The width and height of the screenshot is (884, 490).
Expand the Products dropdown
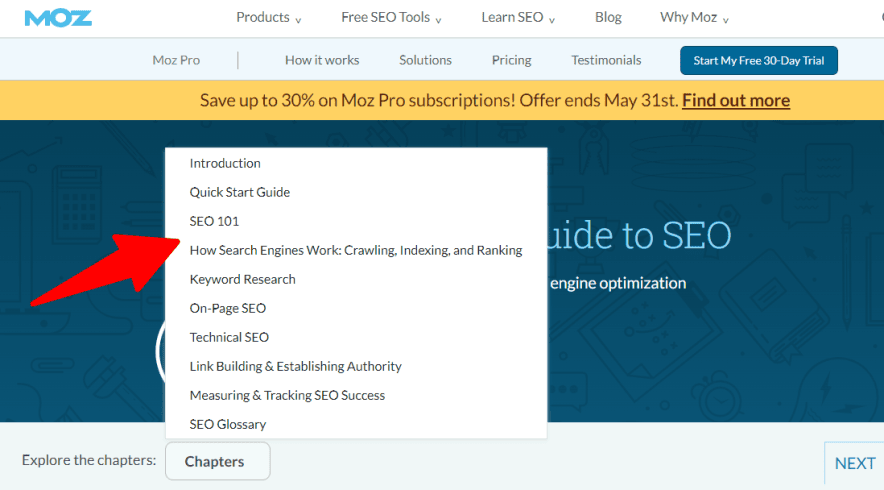tap(268, 17)
